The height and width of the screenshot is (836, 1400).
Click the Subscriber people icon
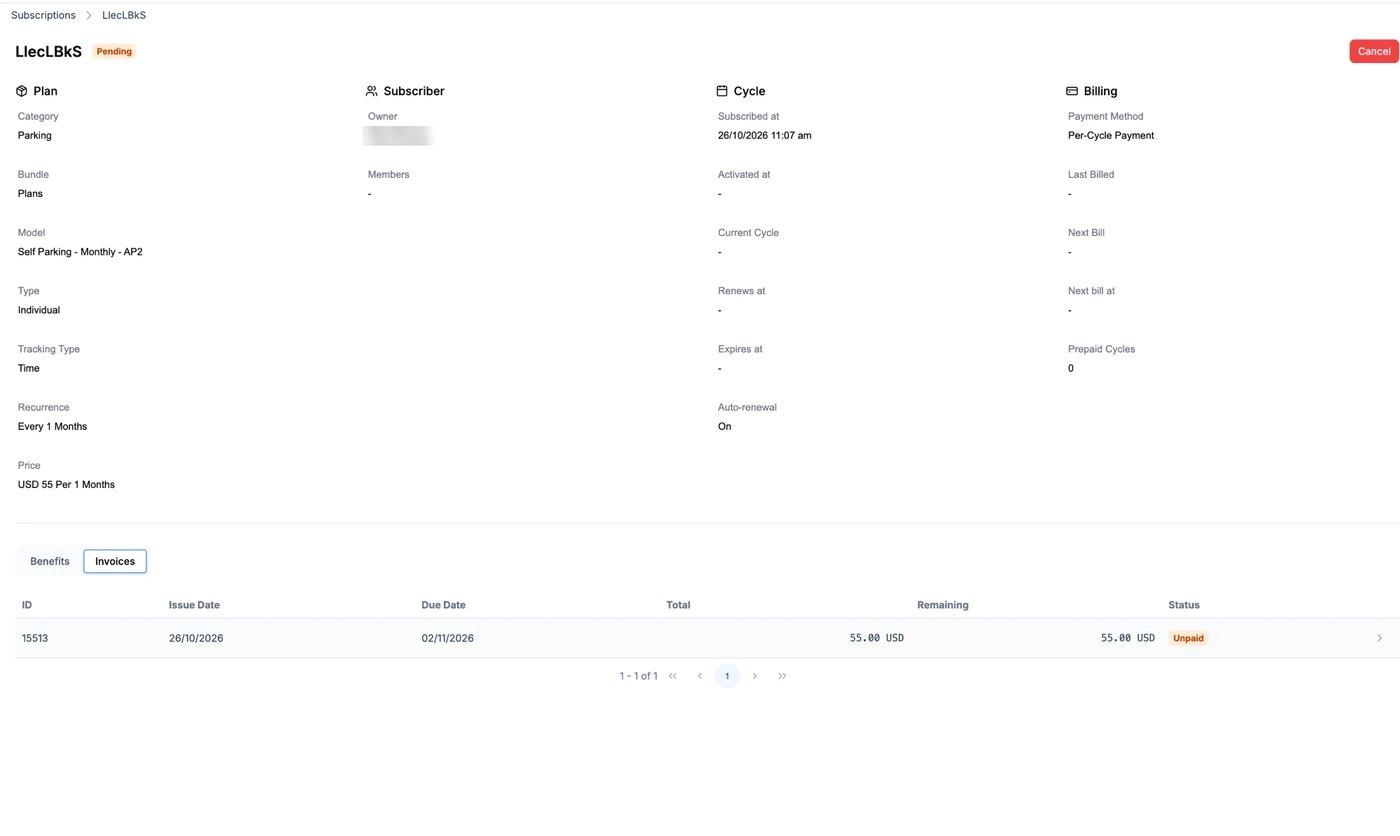coord(372,91)
